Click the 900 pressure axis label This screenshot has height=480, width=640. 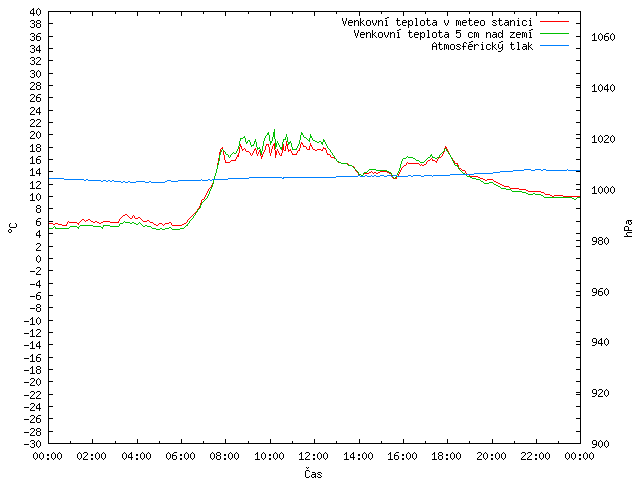(600, 444)
